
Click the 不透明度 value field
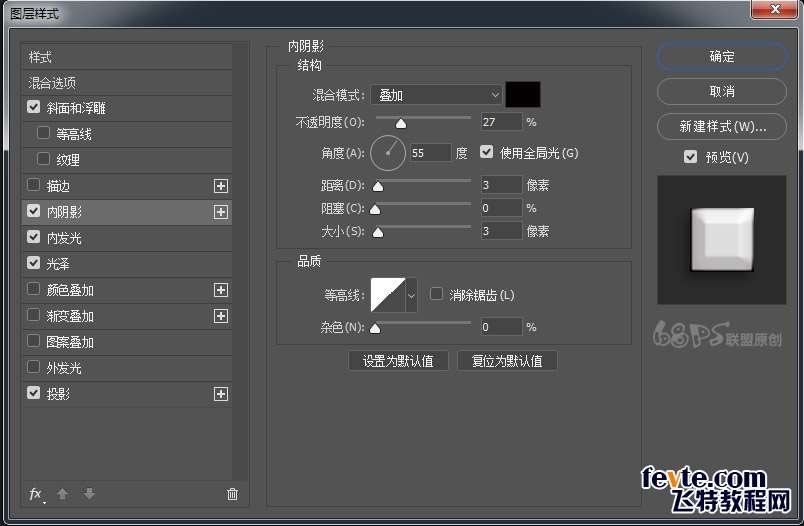click(501, 122)
